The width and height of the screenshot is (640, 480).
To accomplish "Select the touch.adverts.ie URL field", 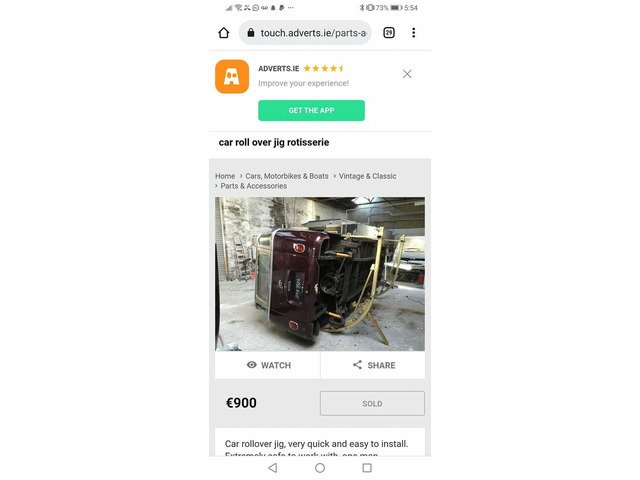I will (x=305, y=33).
